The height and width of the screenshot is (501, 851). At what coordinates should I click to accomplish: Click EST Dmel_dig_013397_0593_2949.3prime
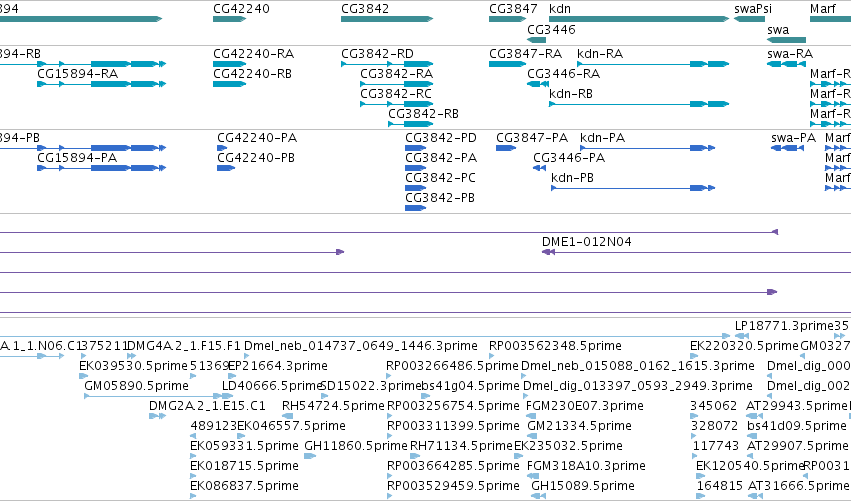(x=637, y=386)
